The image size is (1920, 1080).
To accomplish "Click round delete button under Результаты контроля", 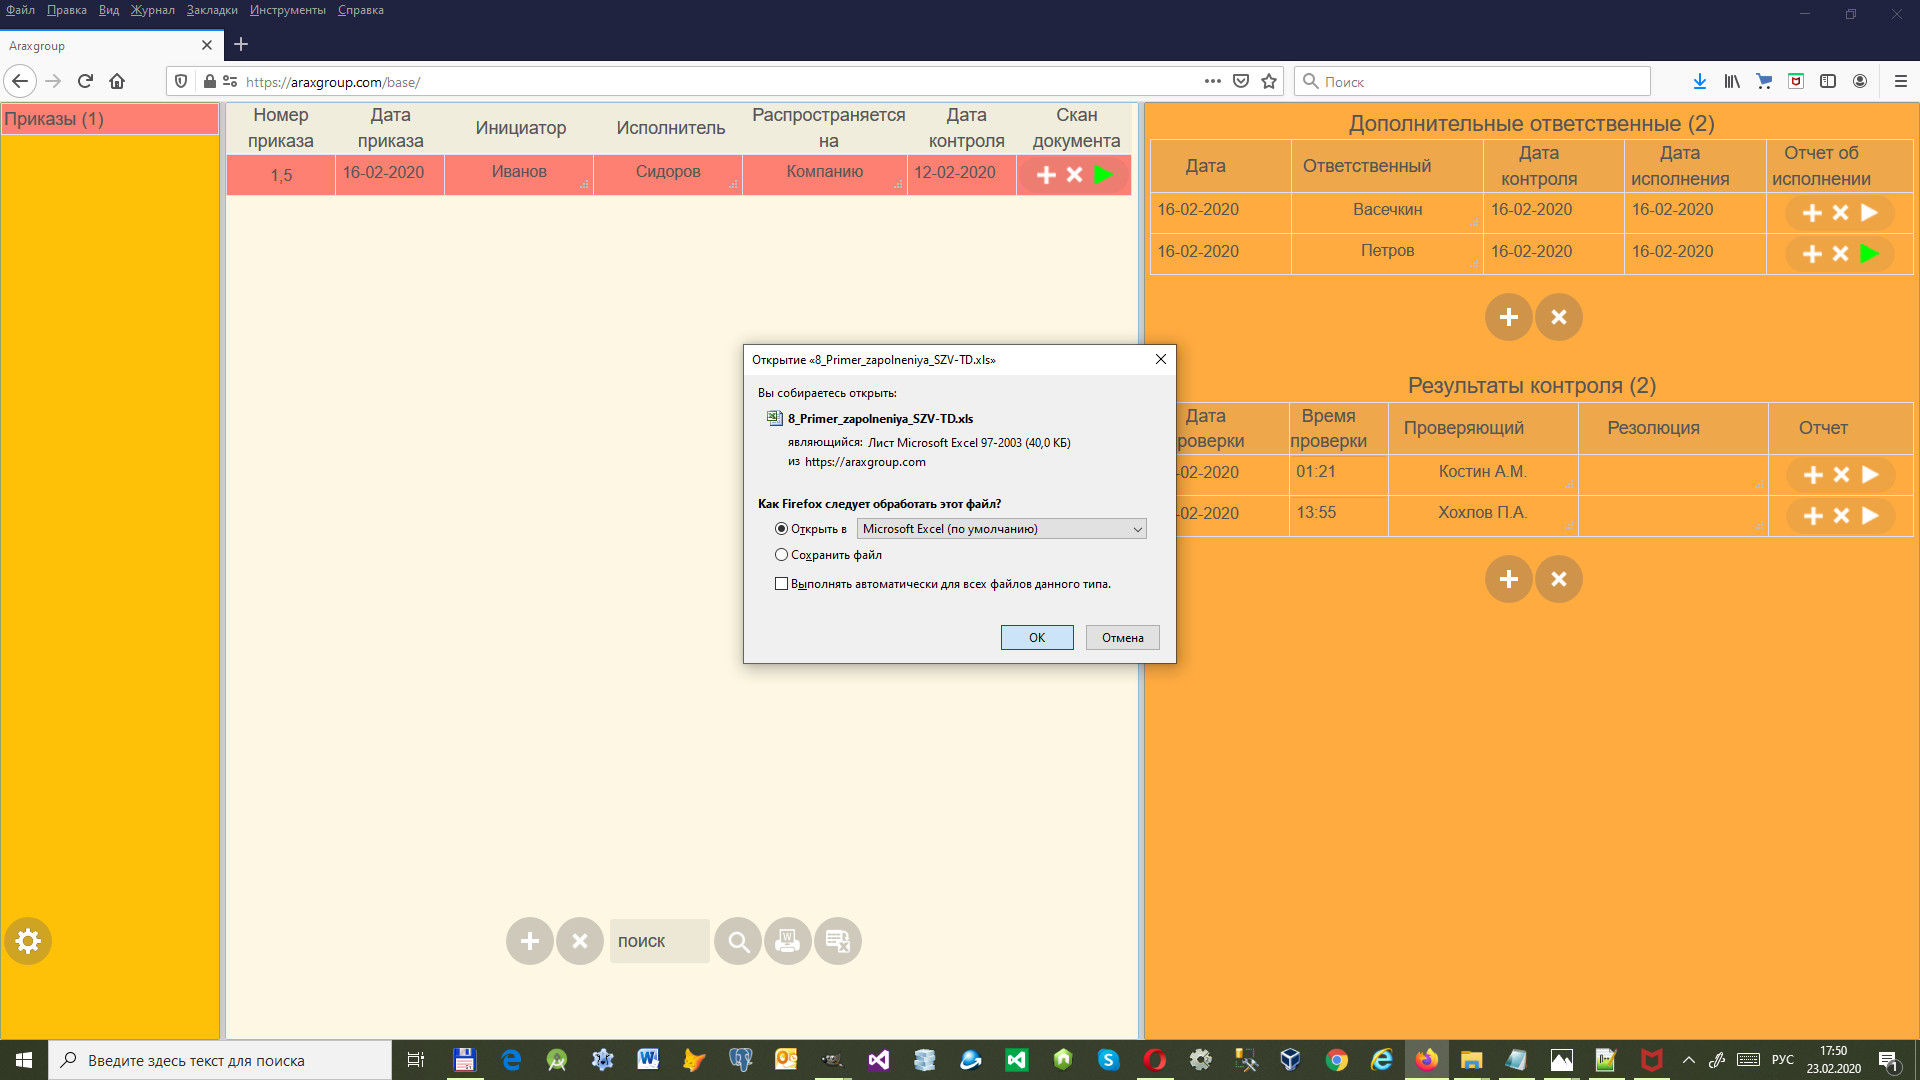I will point(1559,579).
